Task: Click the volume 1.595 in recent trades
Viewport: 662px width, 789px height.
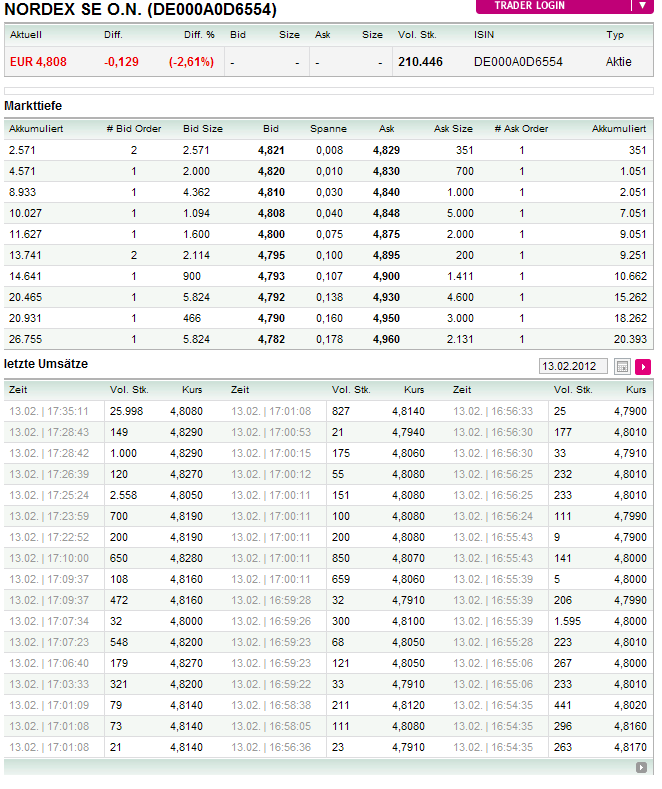Action: tap(567, 621)
